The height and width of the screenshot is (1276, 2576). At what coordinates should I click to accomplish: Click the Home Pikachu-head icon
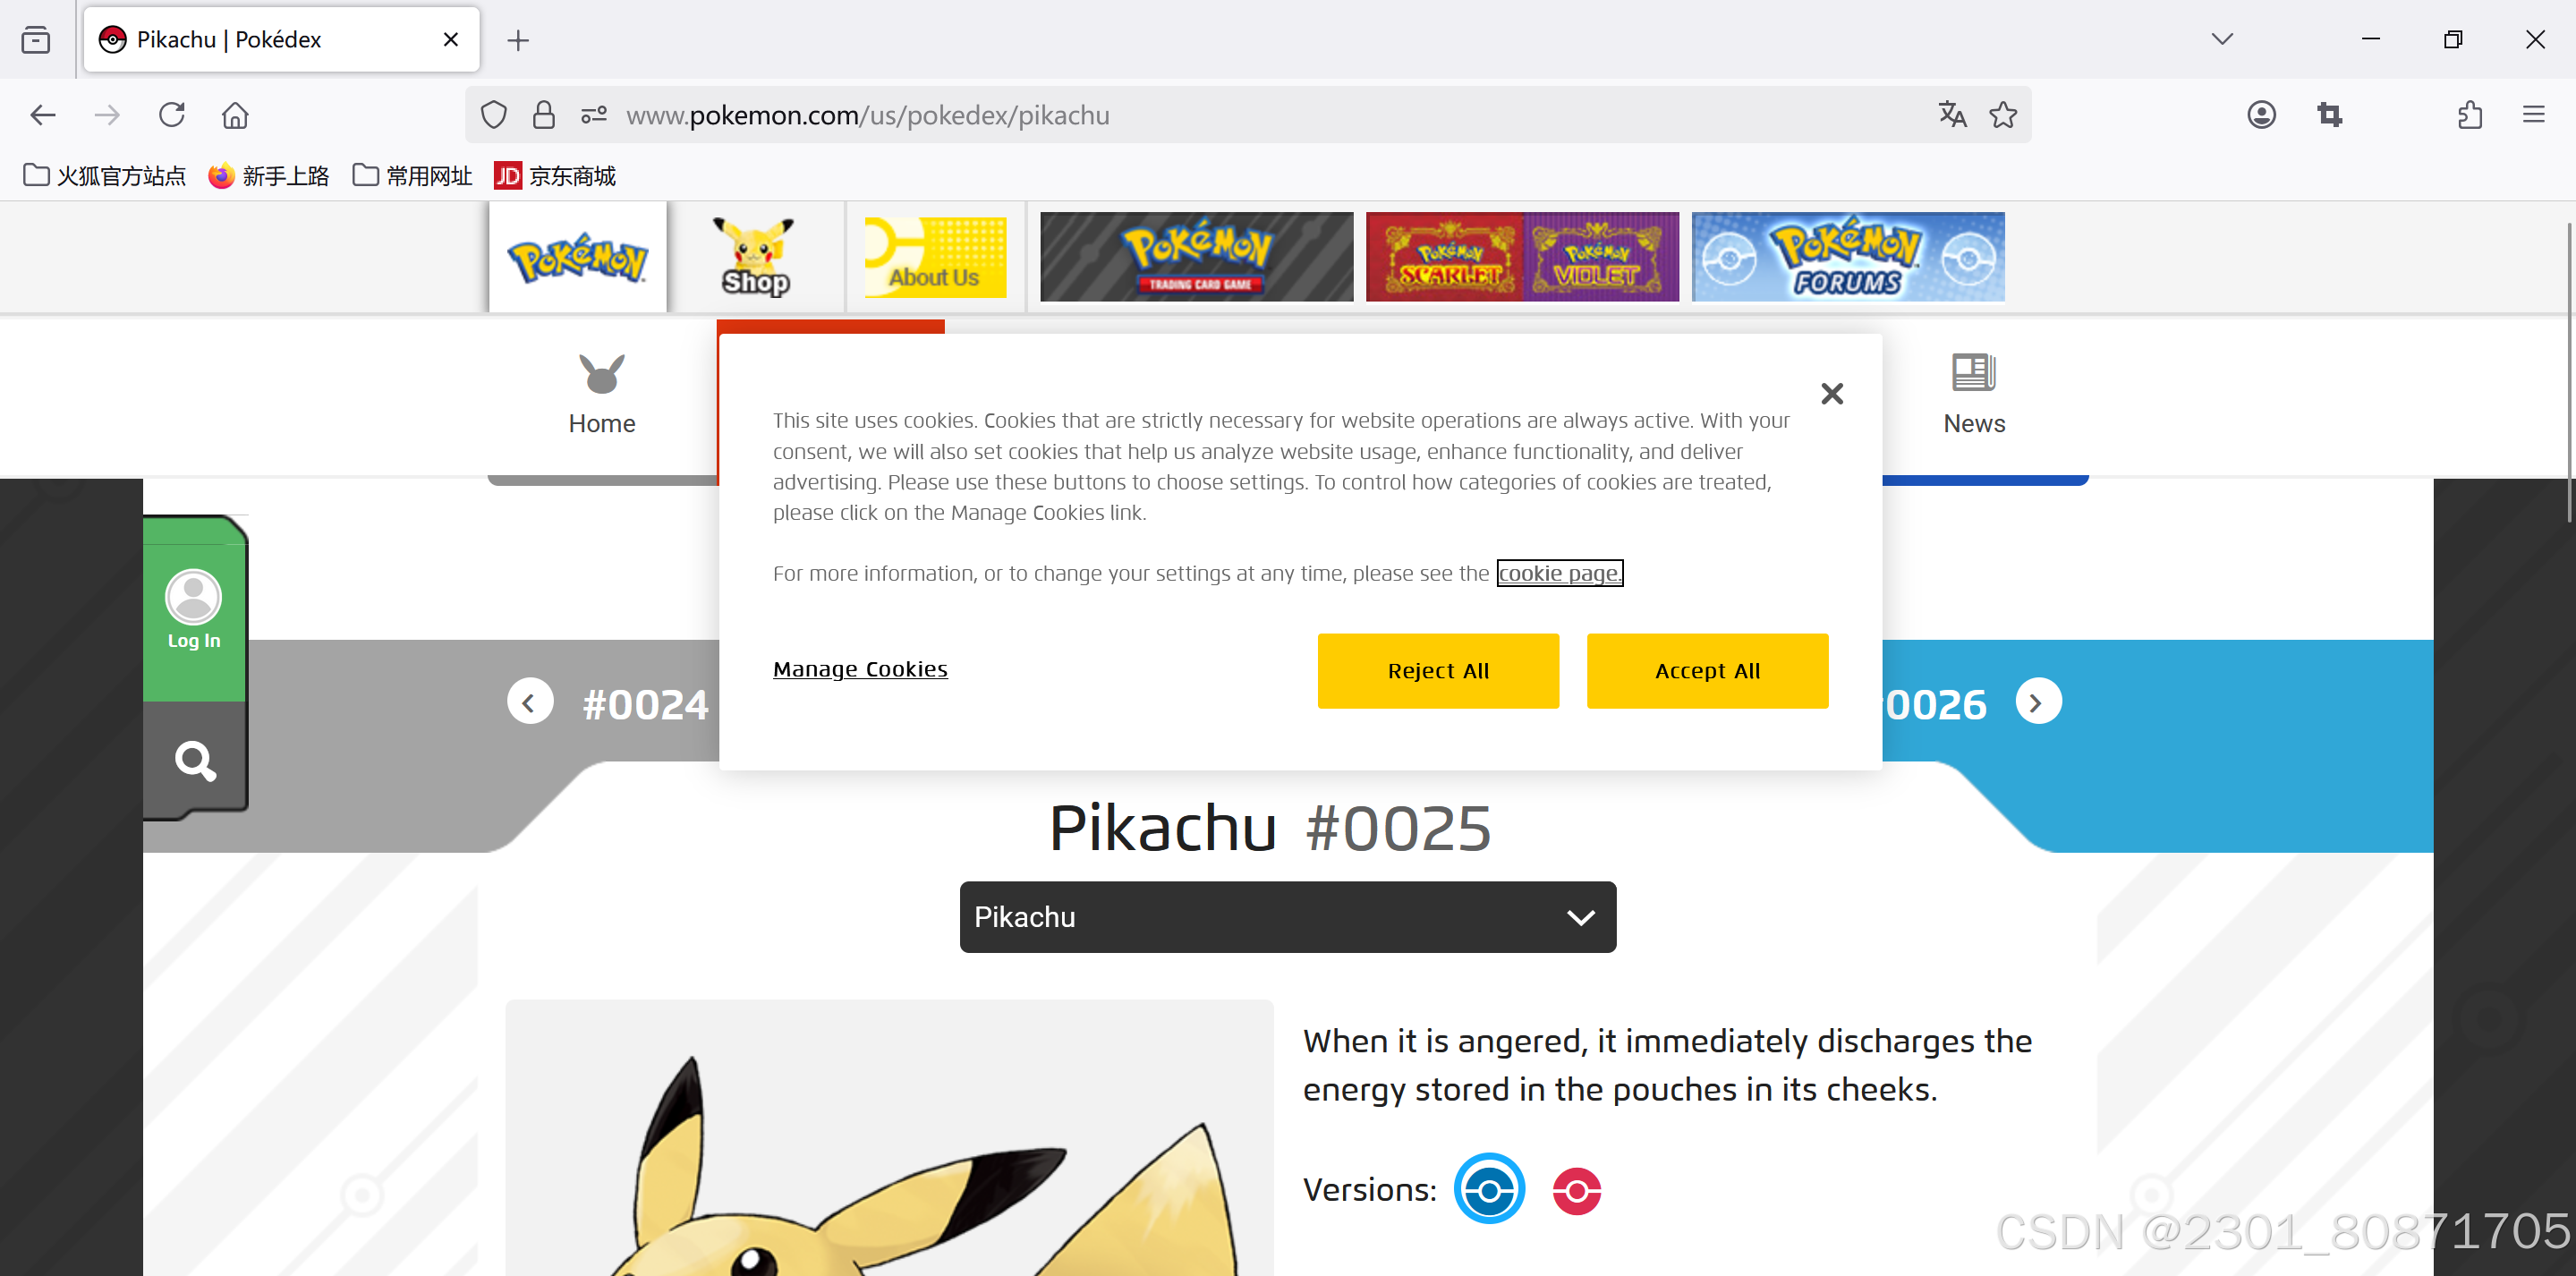pyautogui.click(x=601, y=376)
